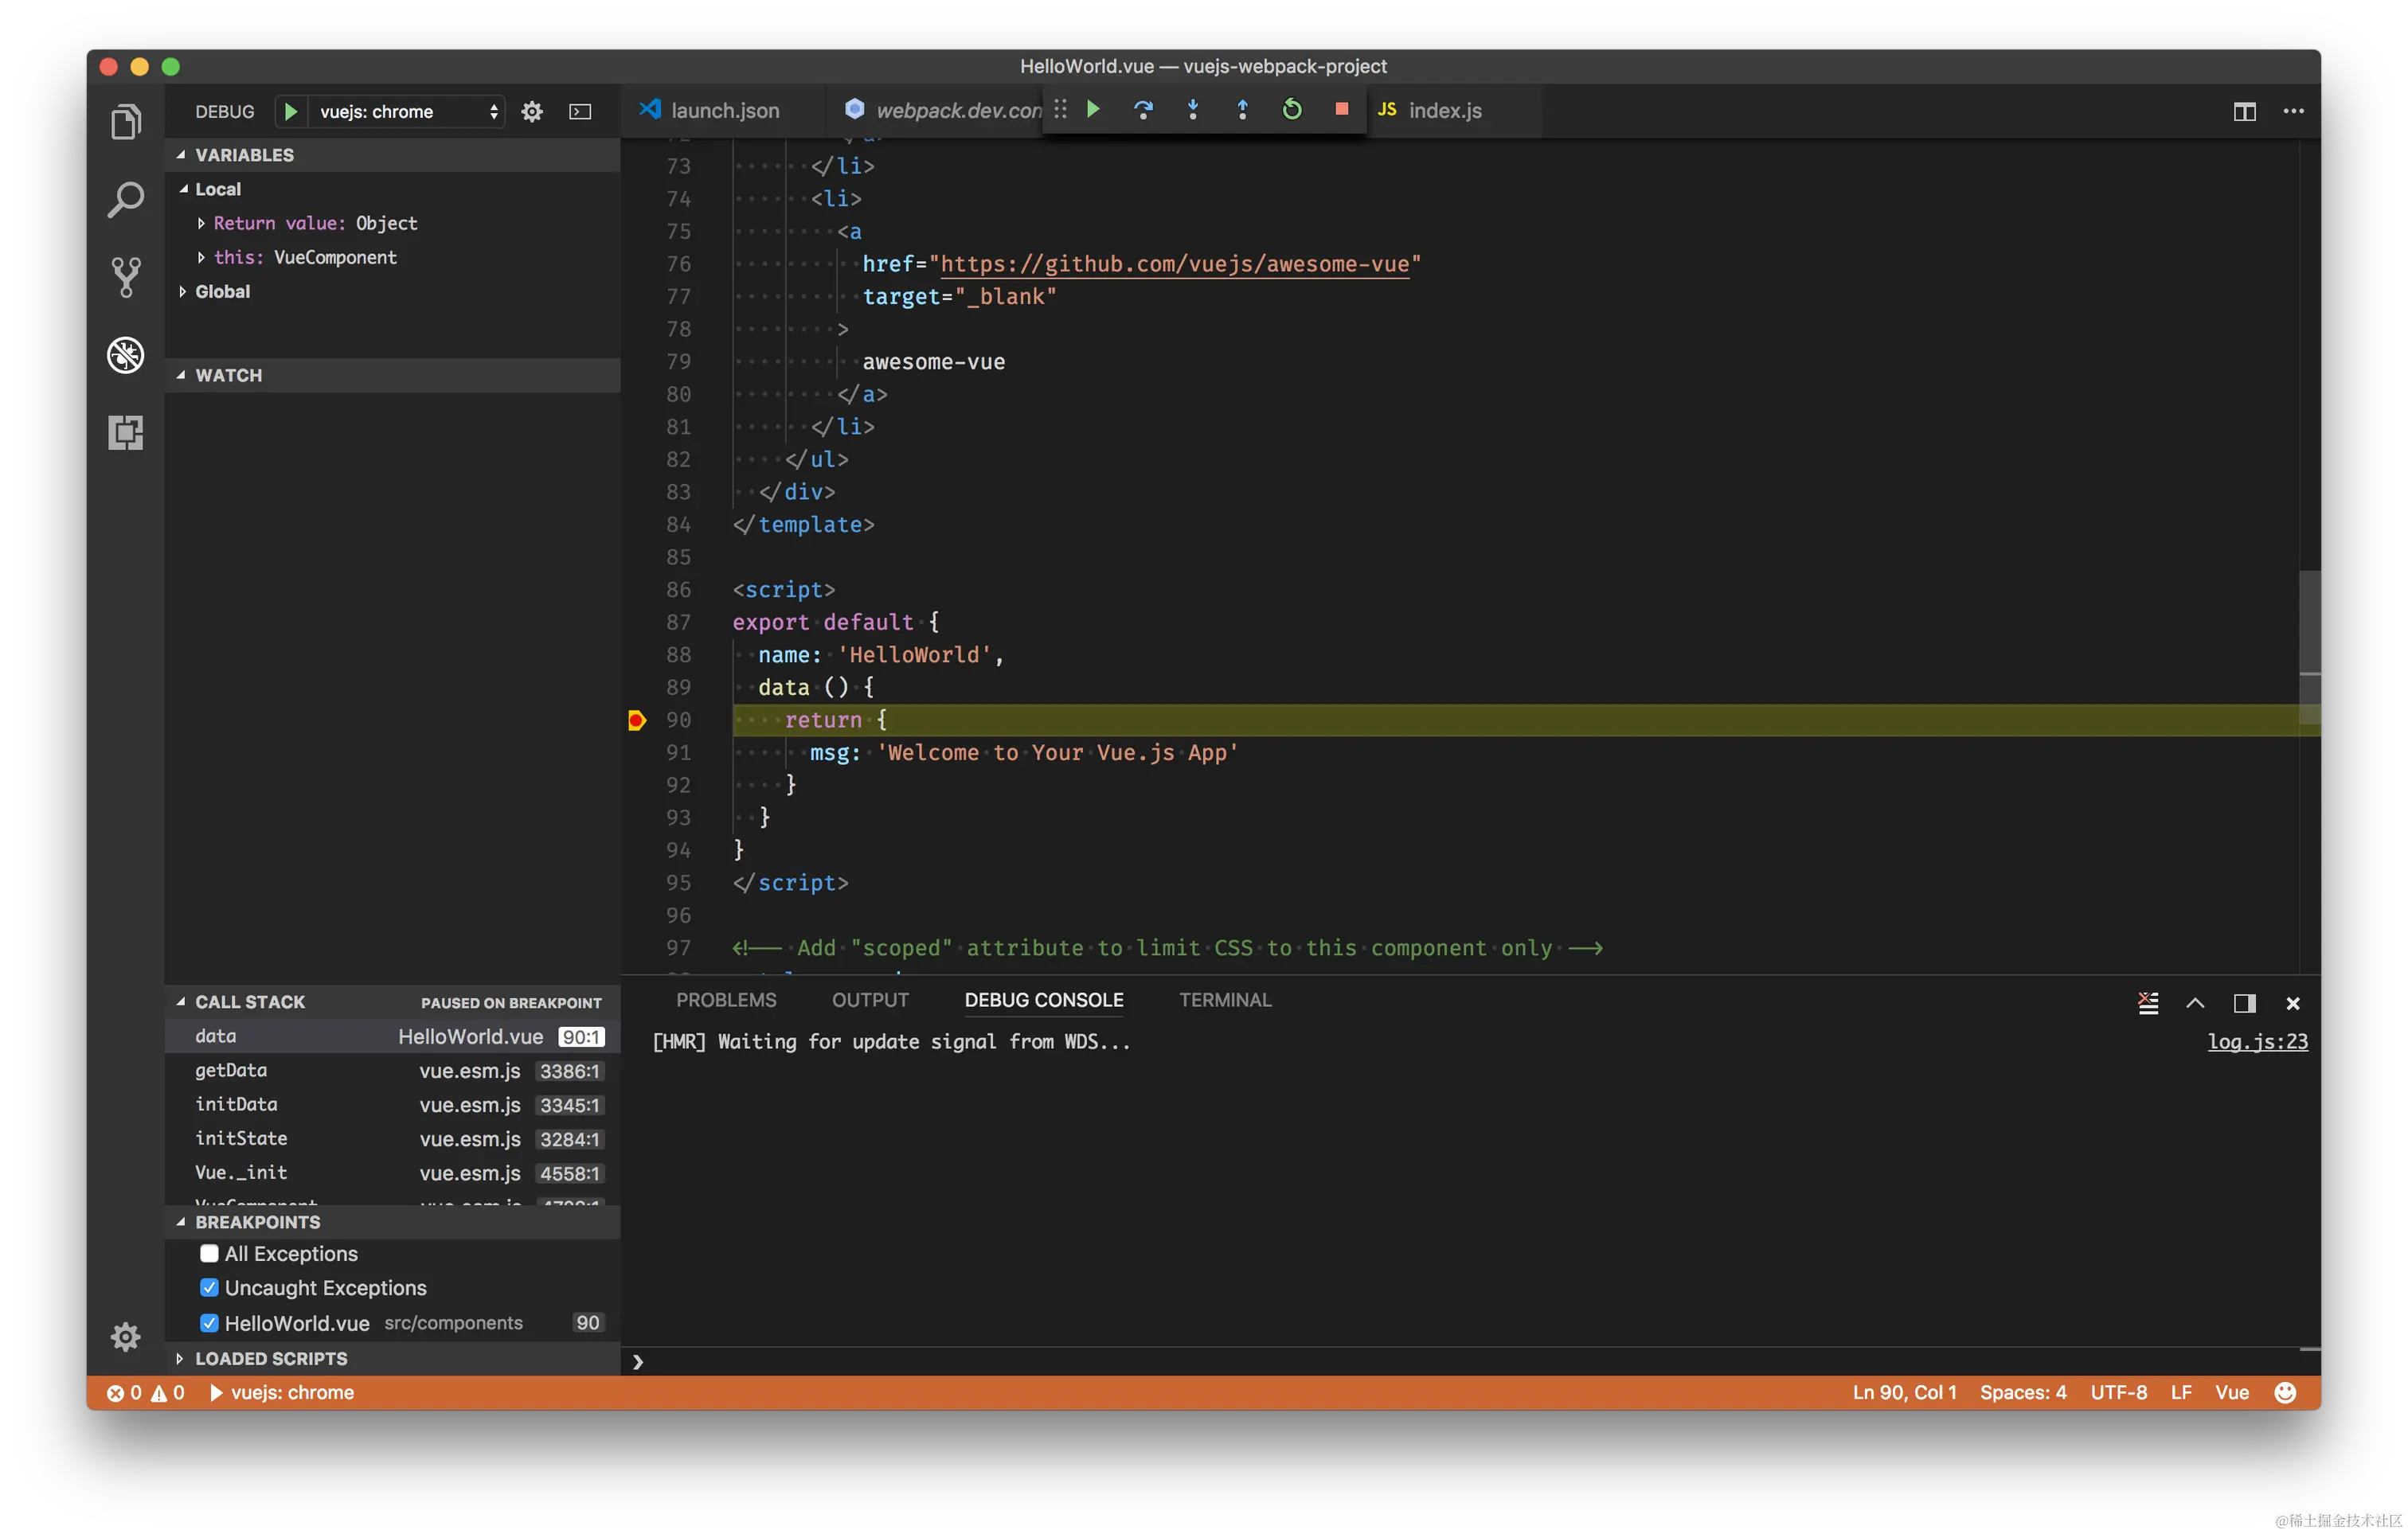
Task: Open the log.js:23 source link
Action: 2257,1042
